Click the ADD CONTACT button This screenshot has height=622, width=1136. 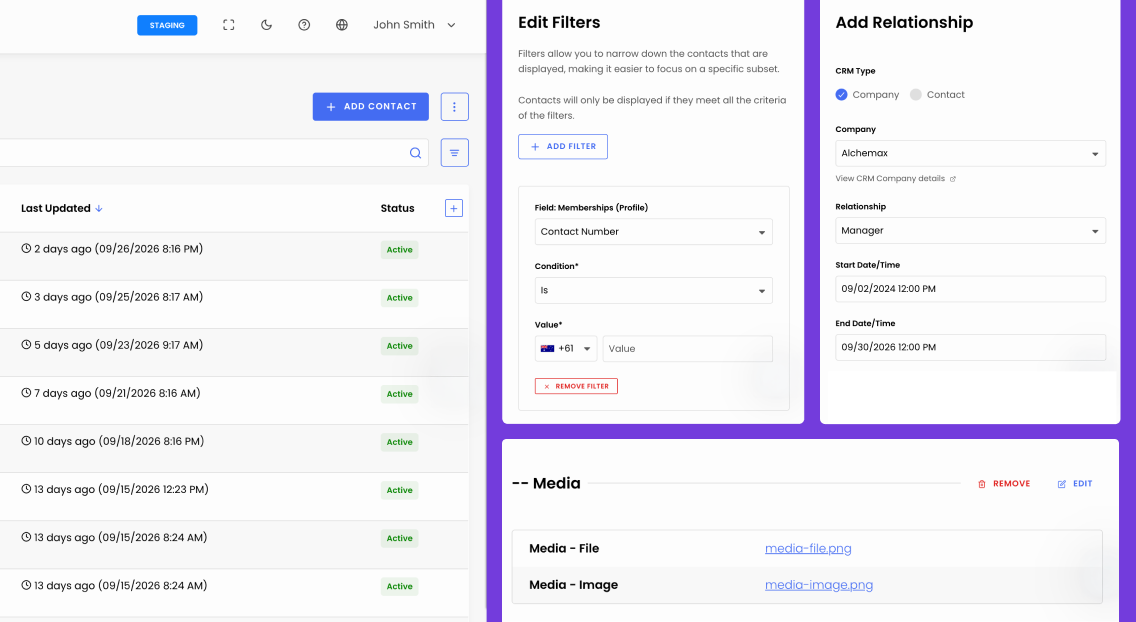(371, 106)
